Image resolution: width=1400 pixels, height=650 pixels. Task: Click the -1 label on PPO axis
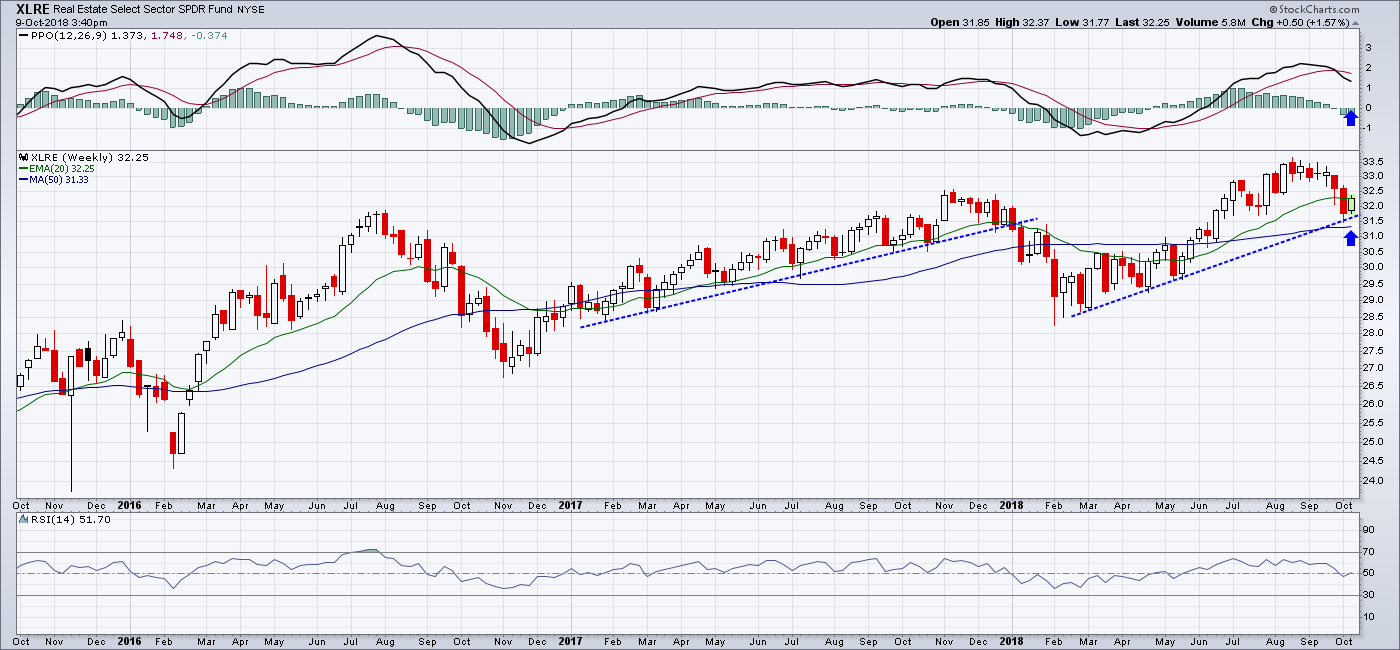(1367, 127)
